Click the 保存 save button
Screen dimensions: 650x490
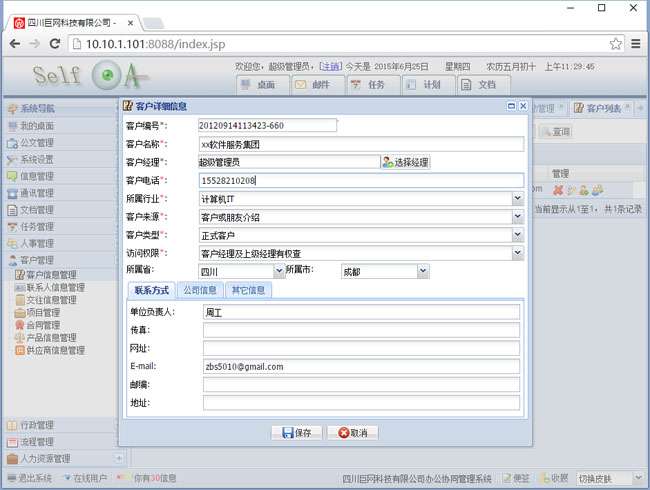[x=297, y=433]
